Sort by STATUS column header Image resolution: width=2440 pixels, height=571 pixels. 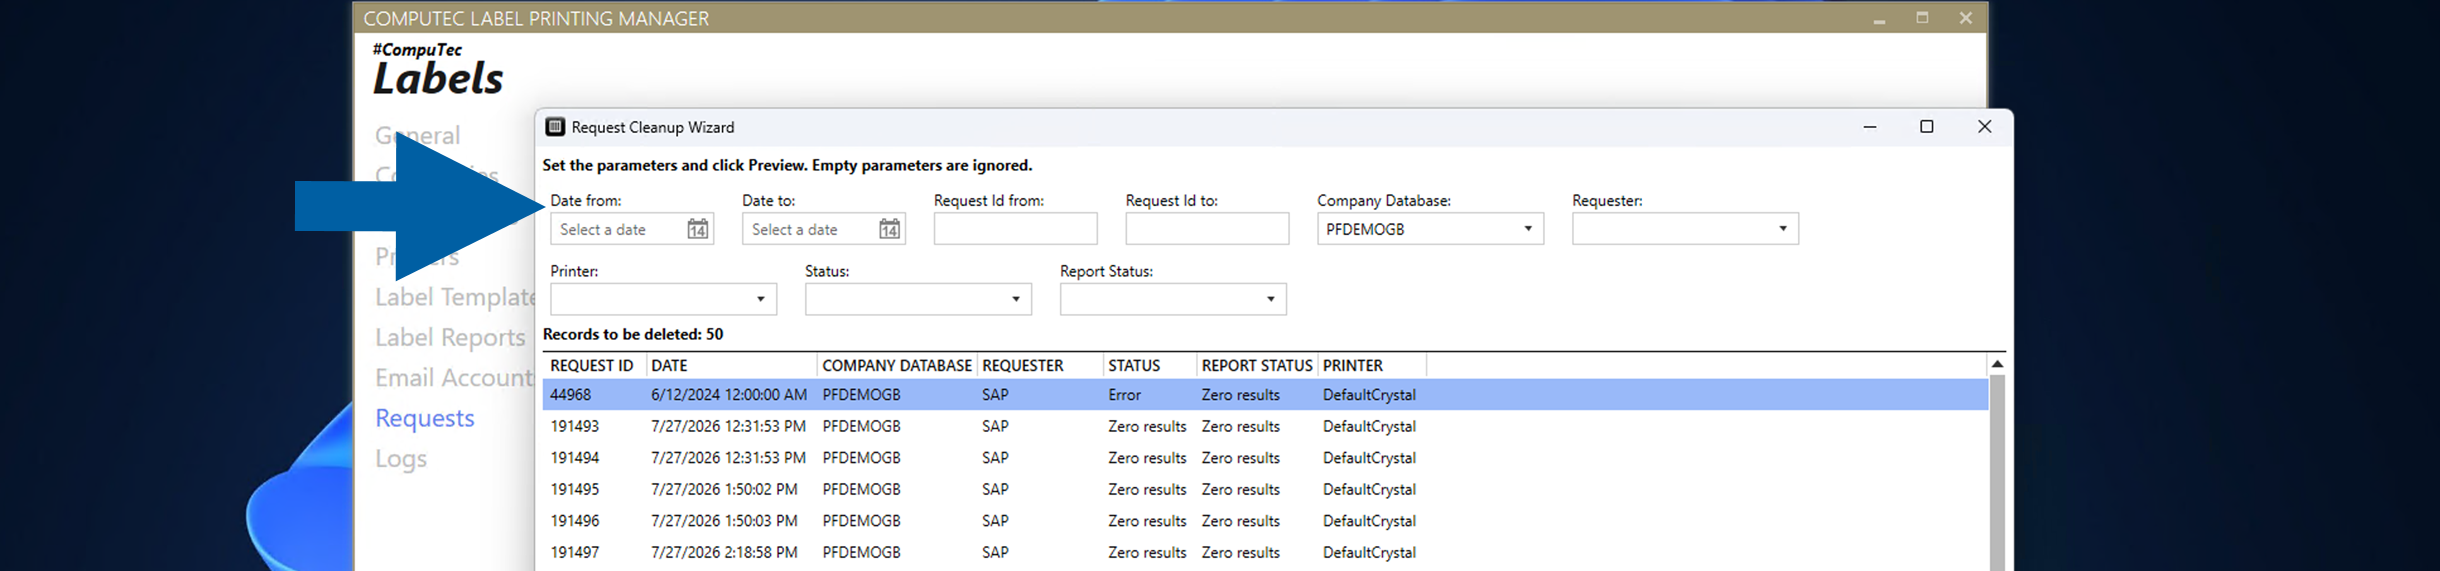[1150, 366]
